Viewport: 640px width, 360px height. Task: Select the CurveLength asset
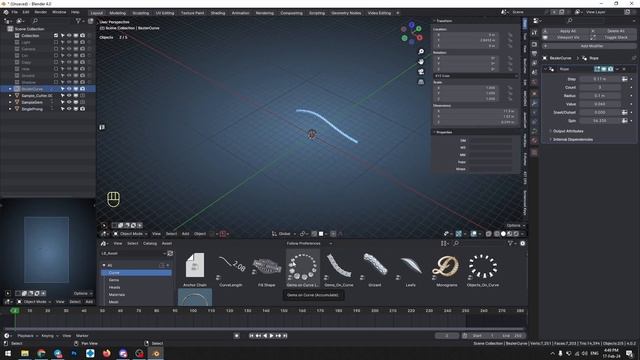(231, 268)
